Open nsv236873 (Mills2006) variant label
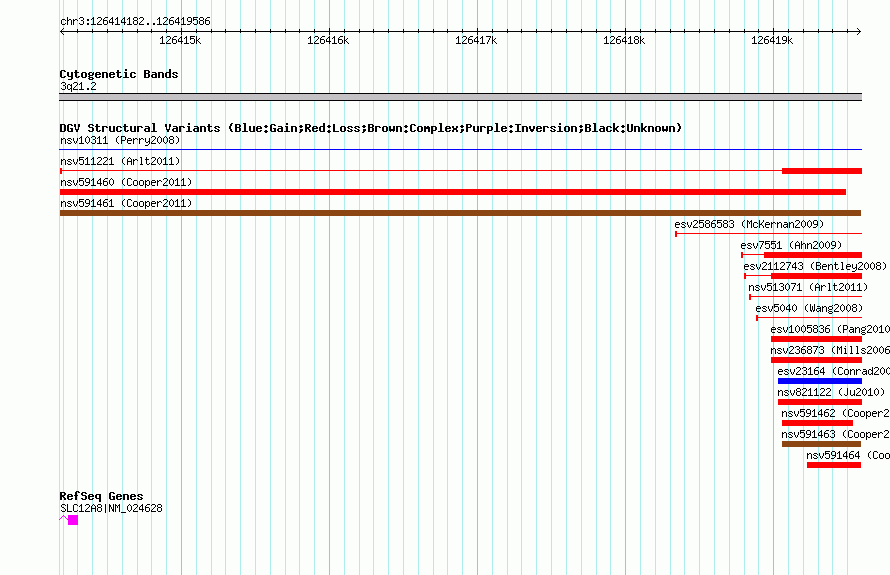The height and width of the screenshot is (575, 890). tap(830, 350)
